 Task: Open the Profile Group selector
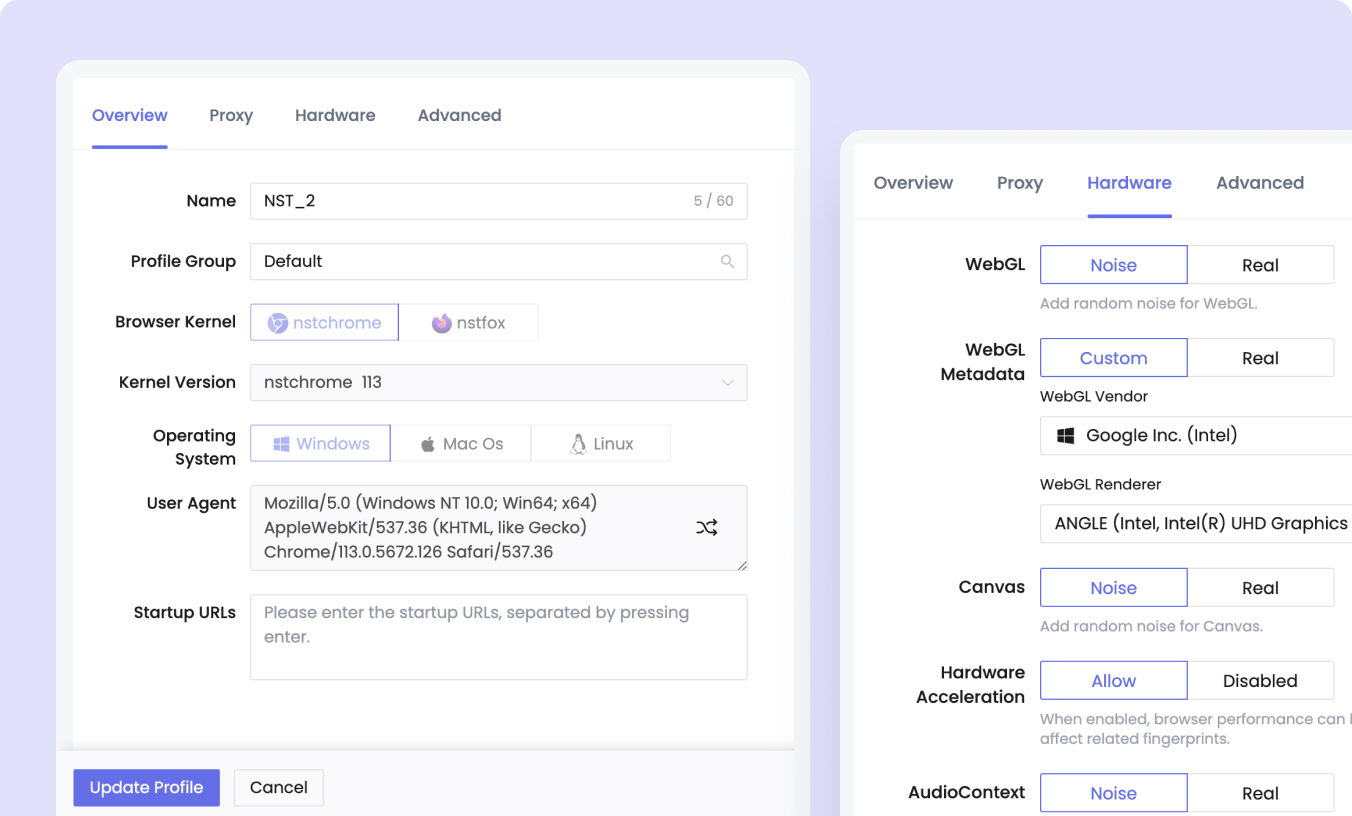(499, 261)
